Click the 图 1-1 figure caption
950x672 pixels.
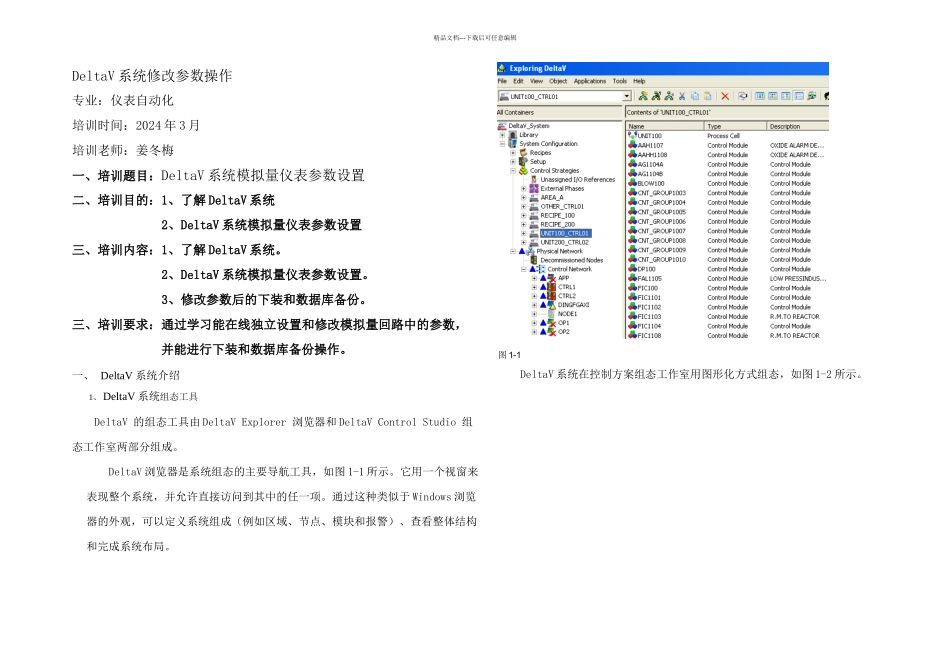coord(510,355)
